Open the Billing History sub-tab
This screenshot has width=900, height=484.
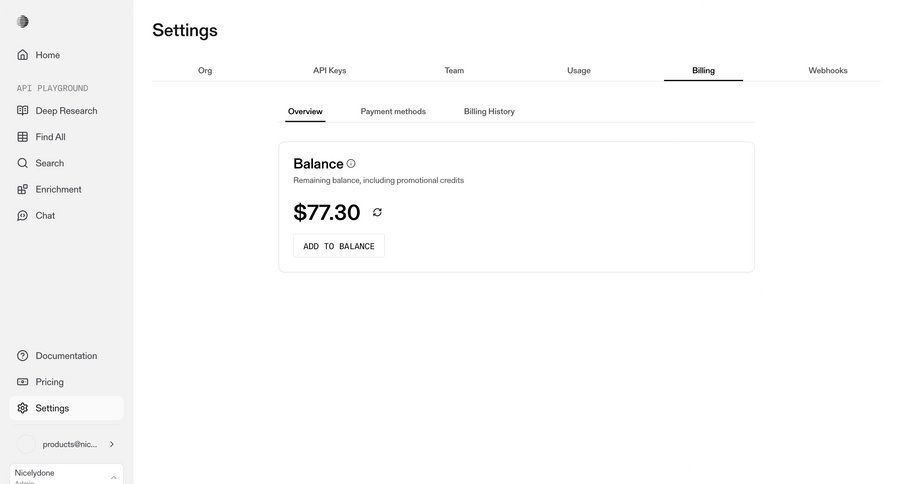(489, 111)
